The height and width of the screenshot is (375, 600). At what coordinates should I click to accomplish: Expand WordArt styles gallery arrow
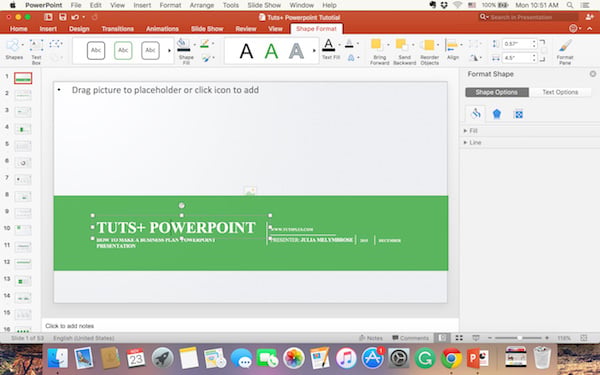click(x=315, y=51)
